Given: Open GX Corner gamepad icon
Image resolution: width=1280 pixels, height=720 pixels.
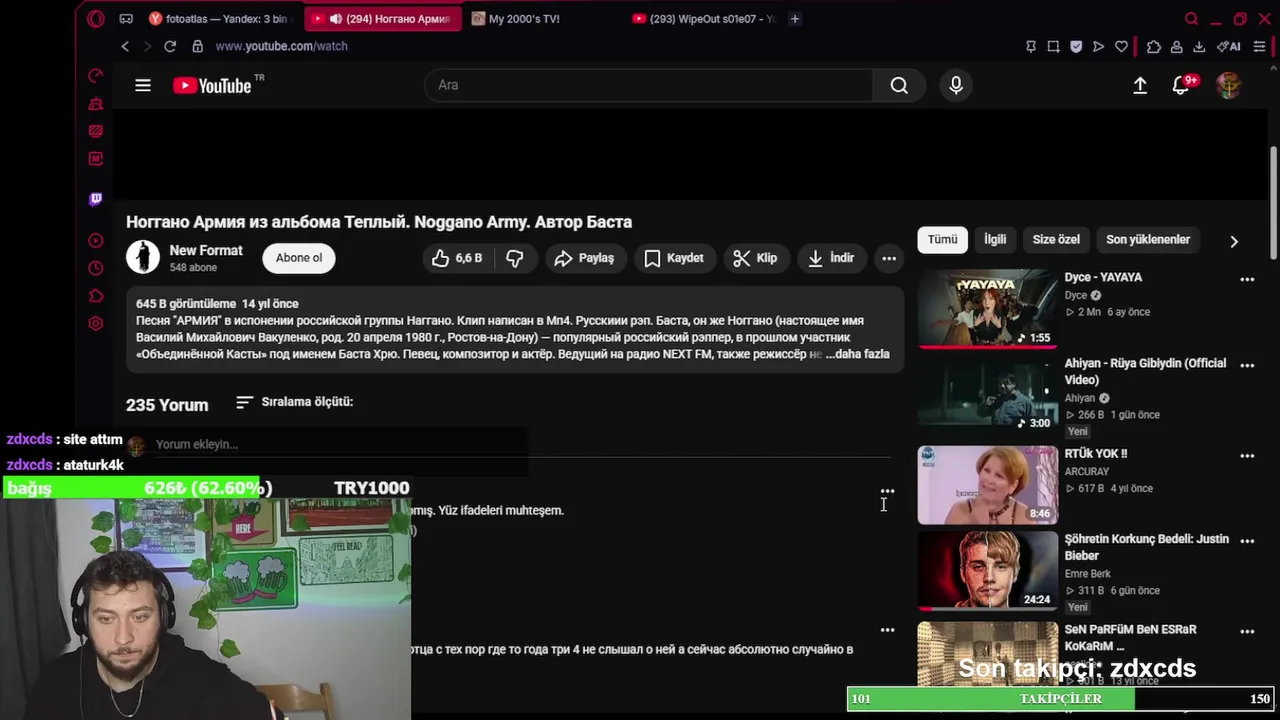Looking at the screenshot, I should (x=126, y=19).
